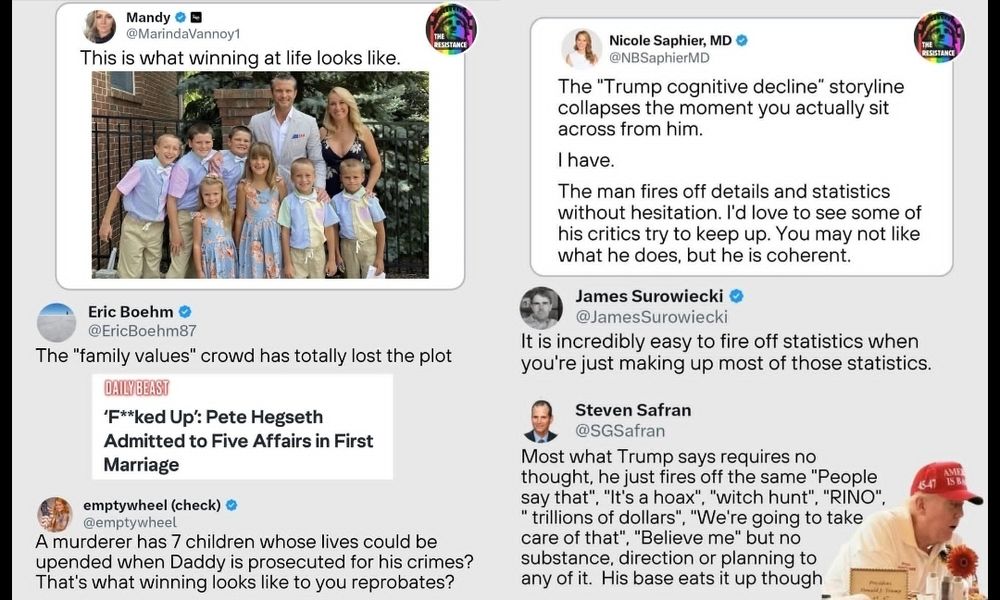The width and height of the screenshot is (1000, 600).
Task: Click The Resistance logo on Nicole Saphier's tweet
Action: tap(939, 37)
